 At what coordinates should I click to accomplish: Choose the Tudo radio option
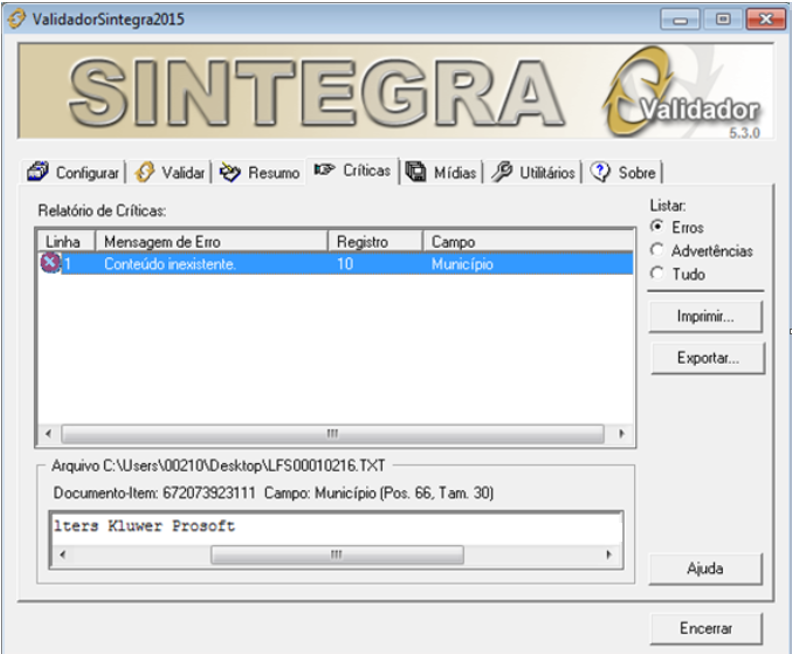tap(677, 274)
